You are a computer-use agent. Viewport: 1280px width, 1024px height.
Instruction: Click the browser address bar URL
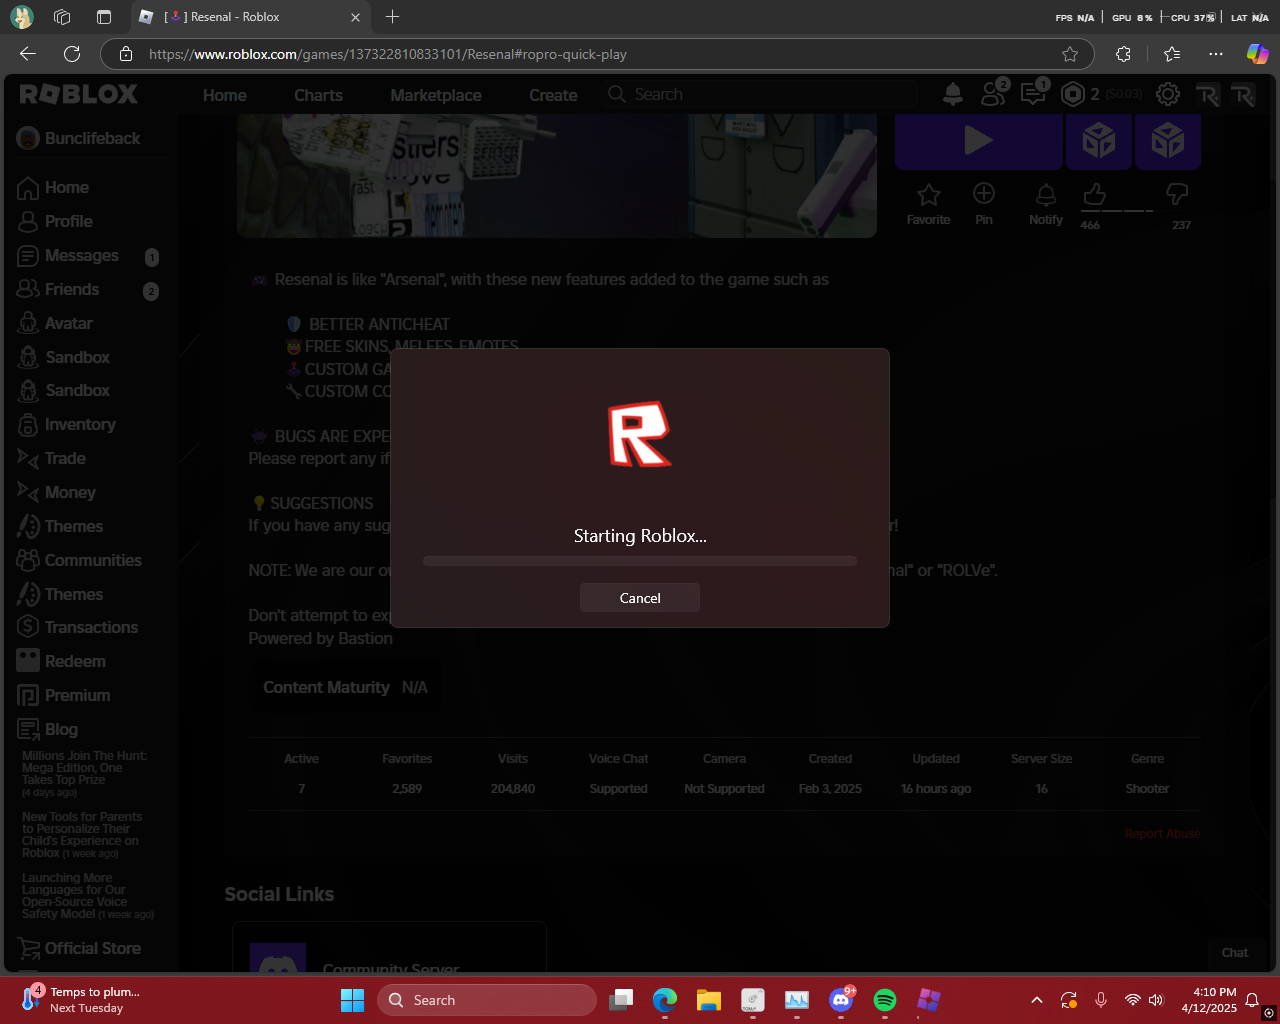388,54
